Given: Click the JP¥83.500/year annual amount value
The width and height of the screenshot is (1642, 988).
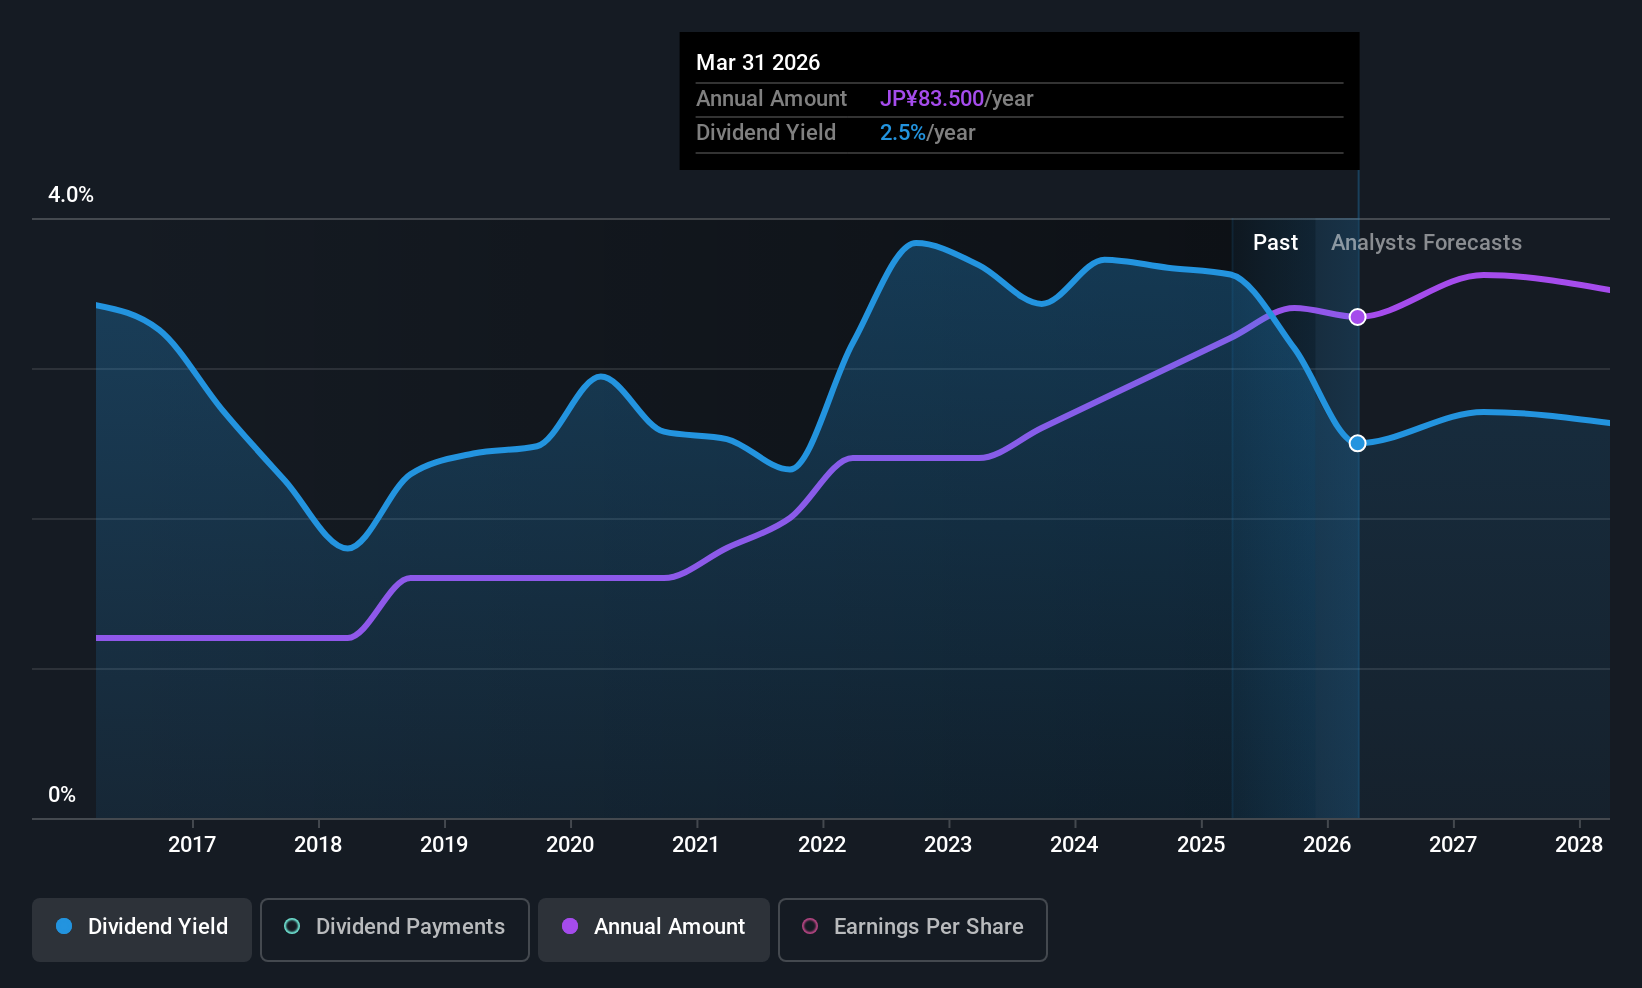Looking at the screenshot, I should tap(956, 99).
